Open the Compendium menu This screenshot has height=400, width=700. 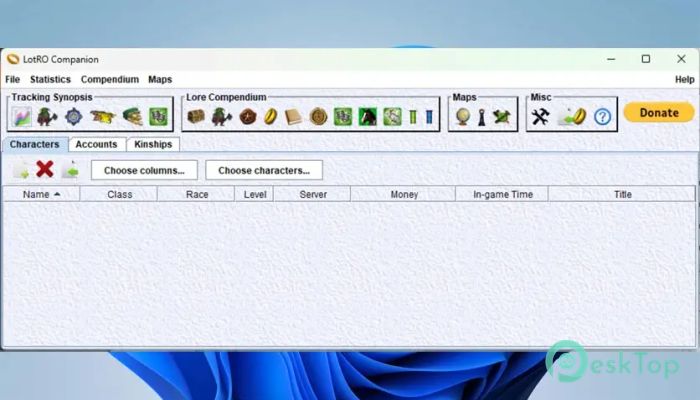pos(110,79)
